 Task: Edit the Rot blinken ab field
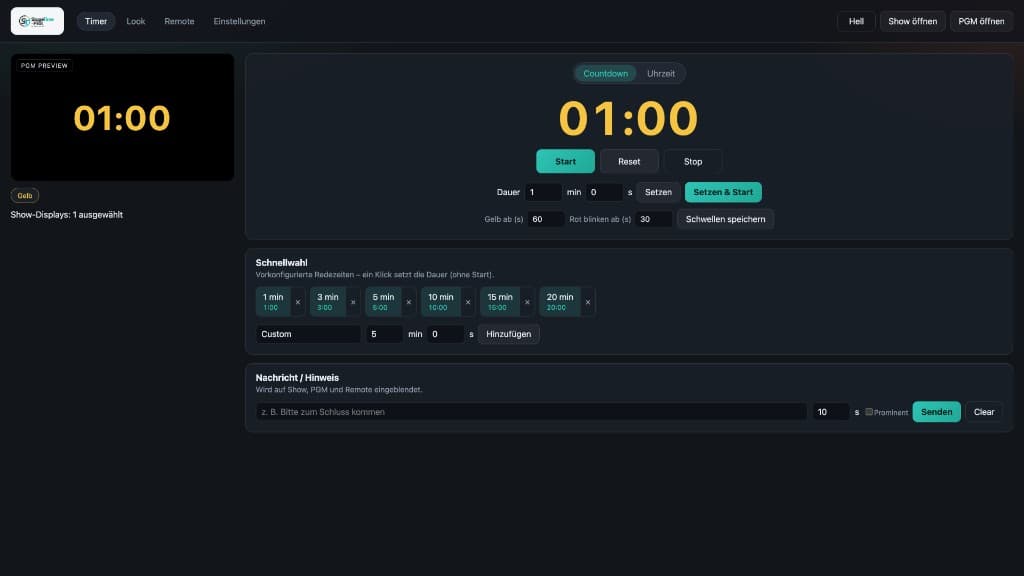tap(654, 219)
